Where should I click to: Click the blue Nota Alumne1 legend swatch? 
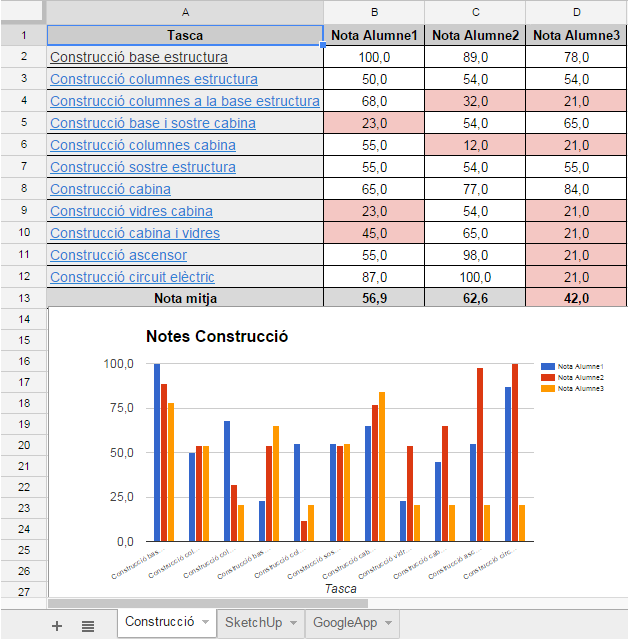coord(548,366)
